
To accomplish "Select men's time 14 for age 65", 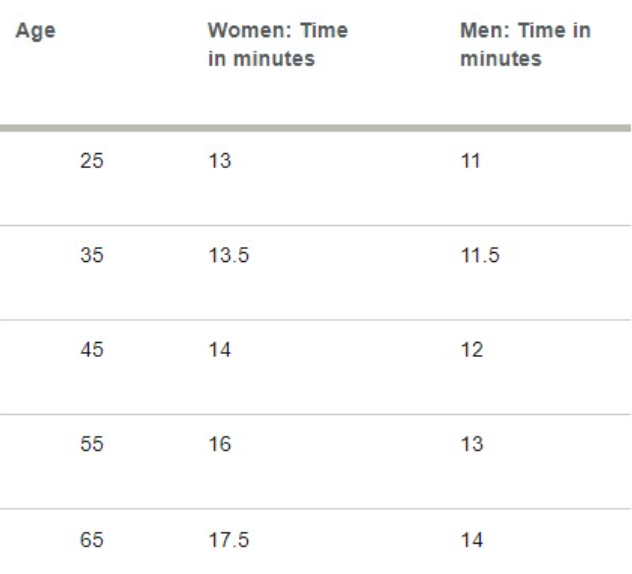I will point(472,540).
